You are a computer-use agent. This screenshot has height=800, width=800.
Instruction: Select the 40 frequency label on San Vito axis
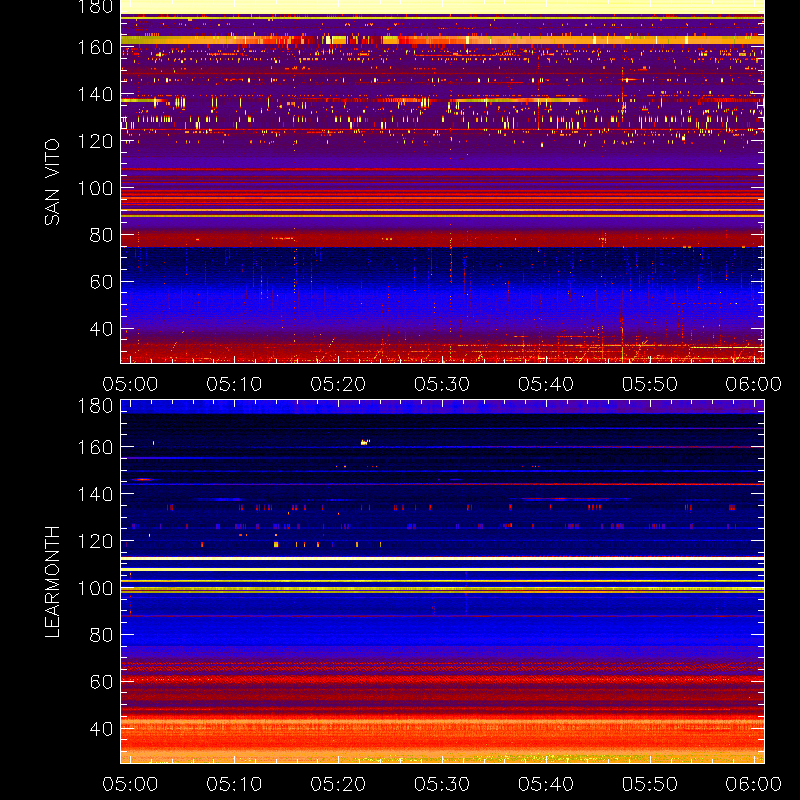click(x=101, y=329)
